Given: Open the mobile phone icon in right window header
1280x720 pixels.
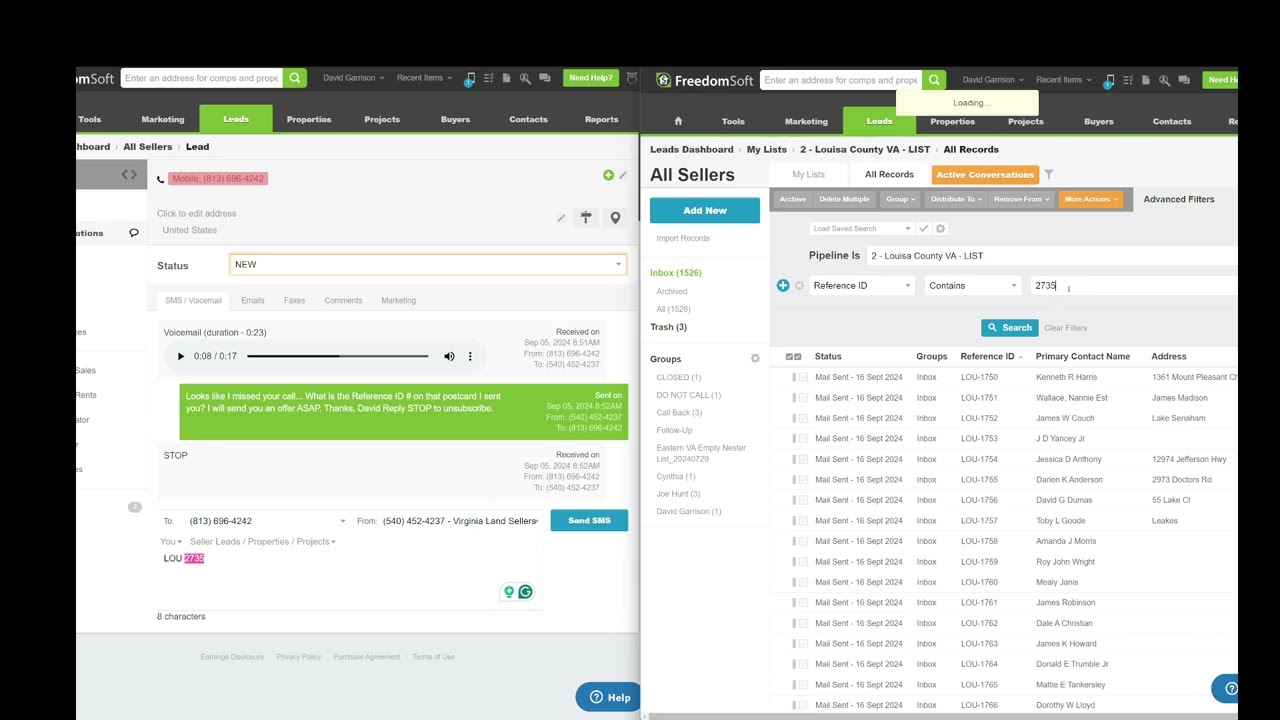Looking at the screenshot, I should [x=1109, y=81].
